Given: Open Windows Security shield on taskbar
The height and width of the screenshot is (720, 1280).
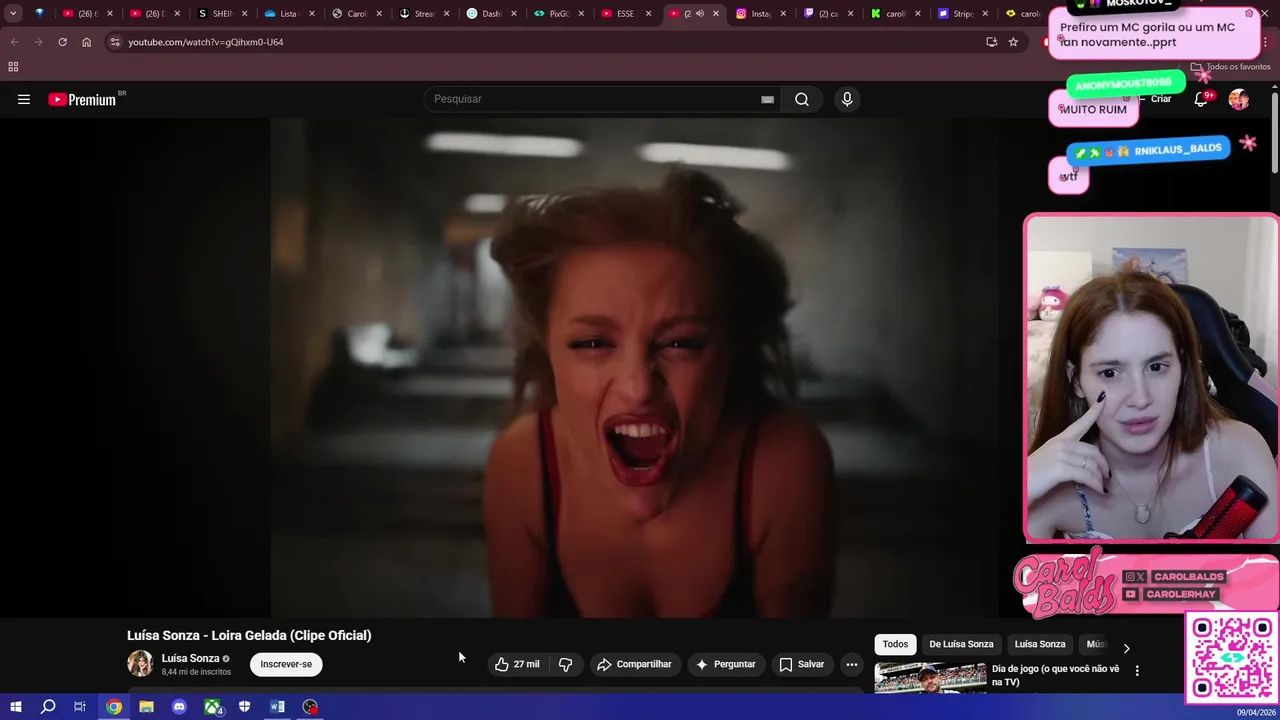Looking at the screenshot, I should (244, 707).
